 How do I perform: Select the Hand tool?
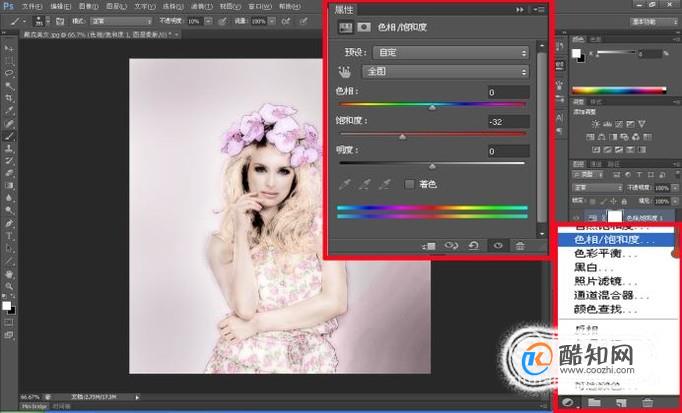[x=9, y=274]
